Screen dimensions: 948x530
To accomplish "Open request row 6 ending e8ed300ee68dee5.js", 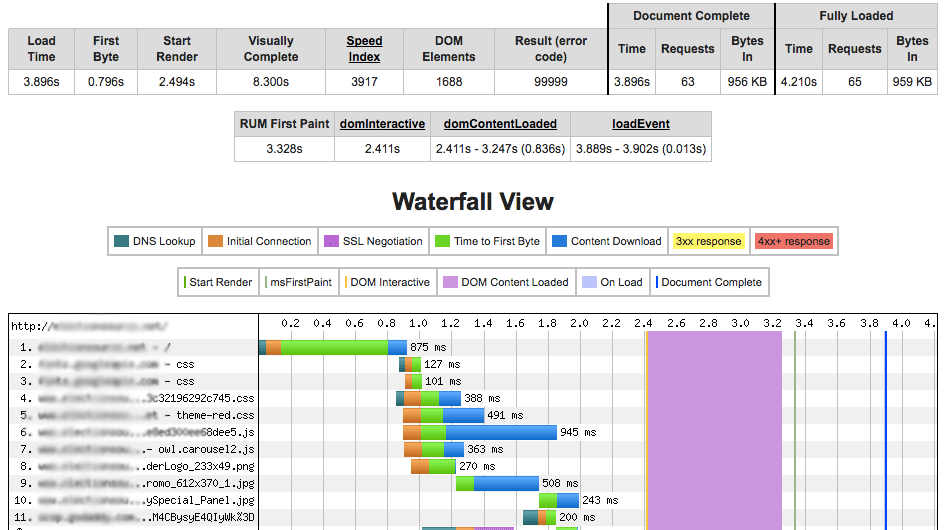I will coord(134,432).
